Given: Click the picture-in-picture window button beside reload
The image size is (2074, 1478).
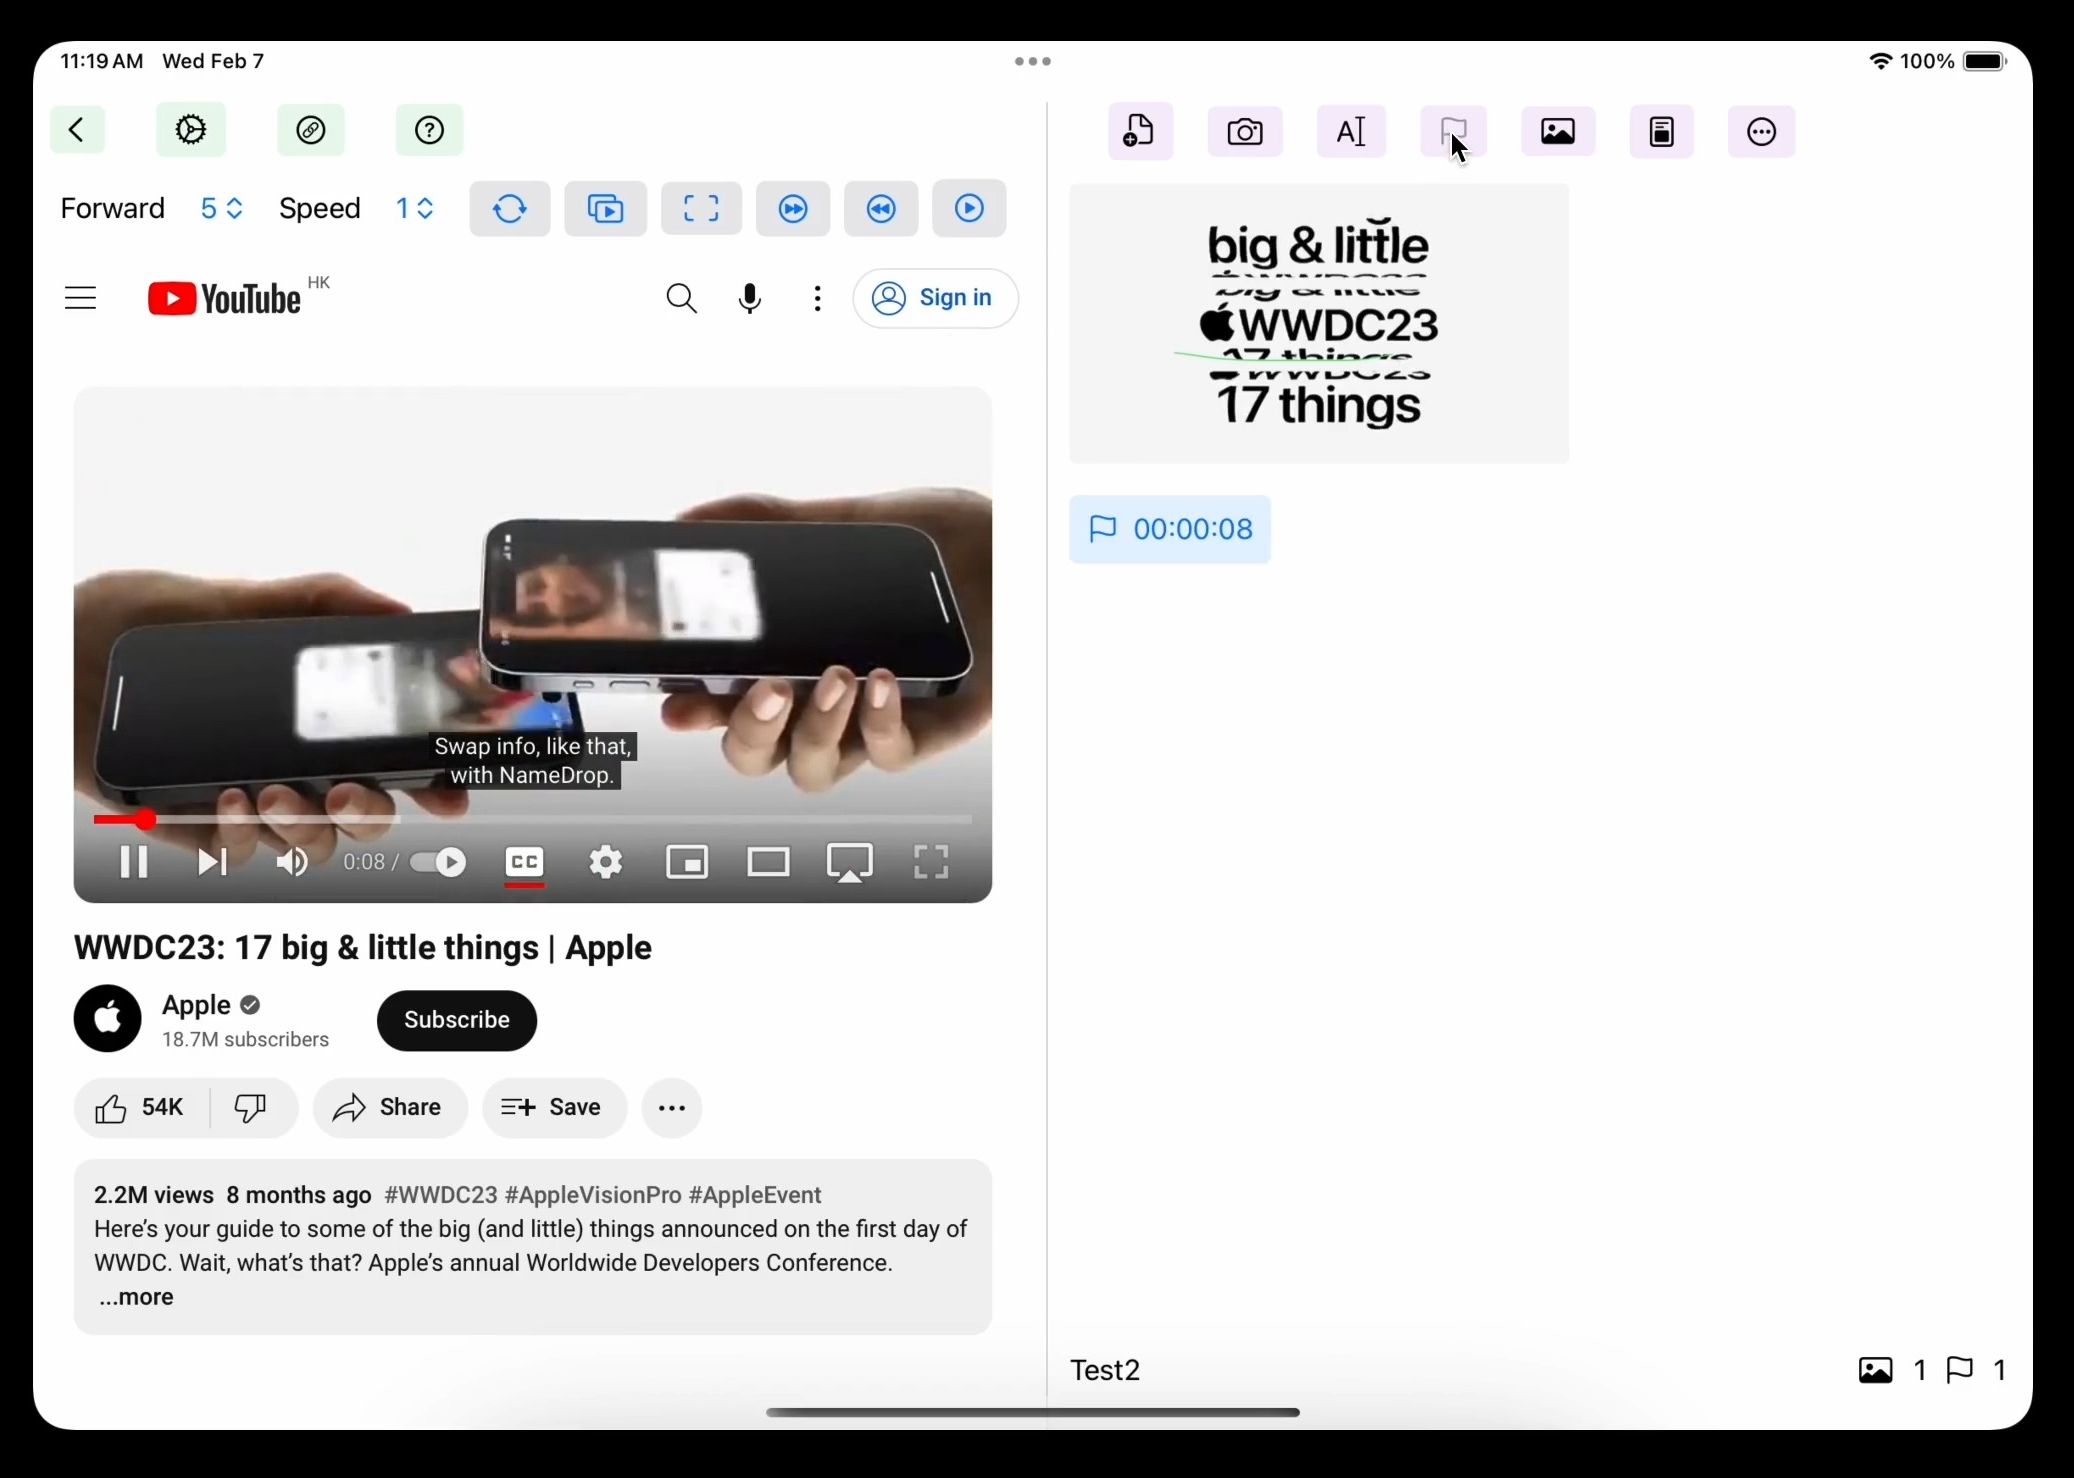Looking at the screenshot, I should coord(605,209).
